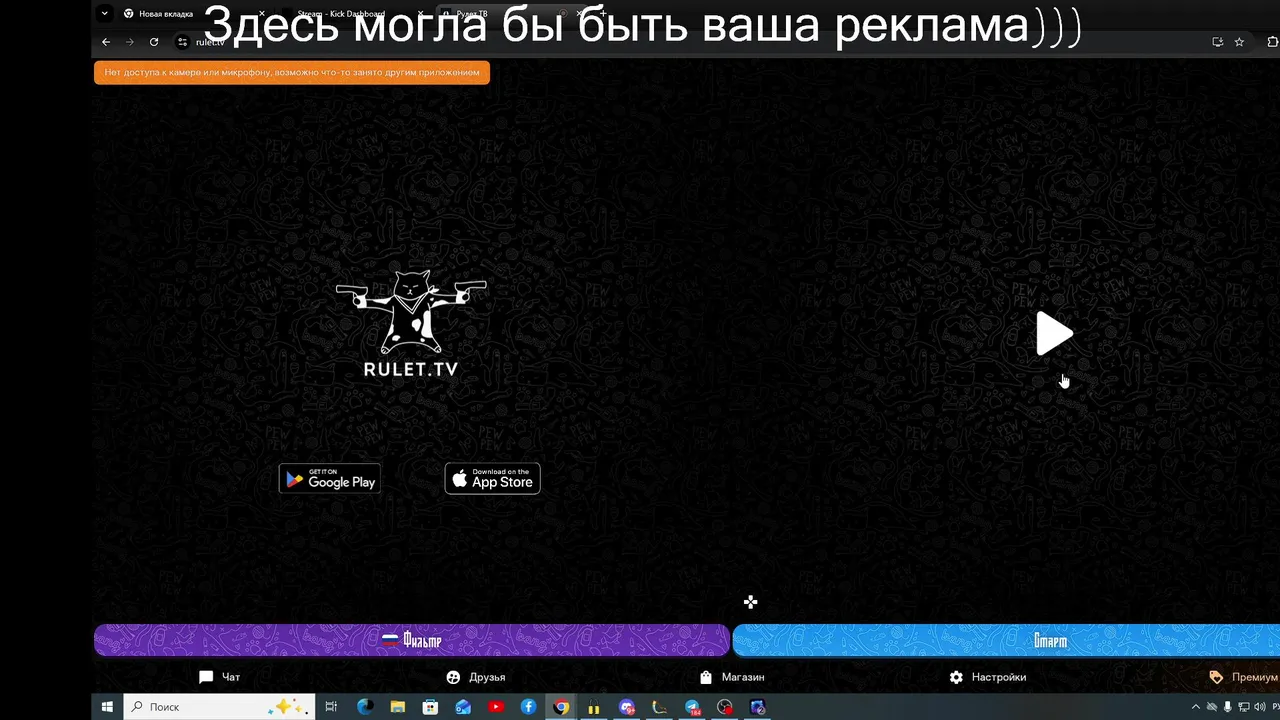Open the Премиум section

coord(1244,677)
